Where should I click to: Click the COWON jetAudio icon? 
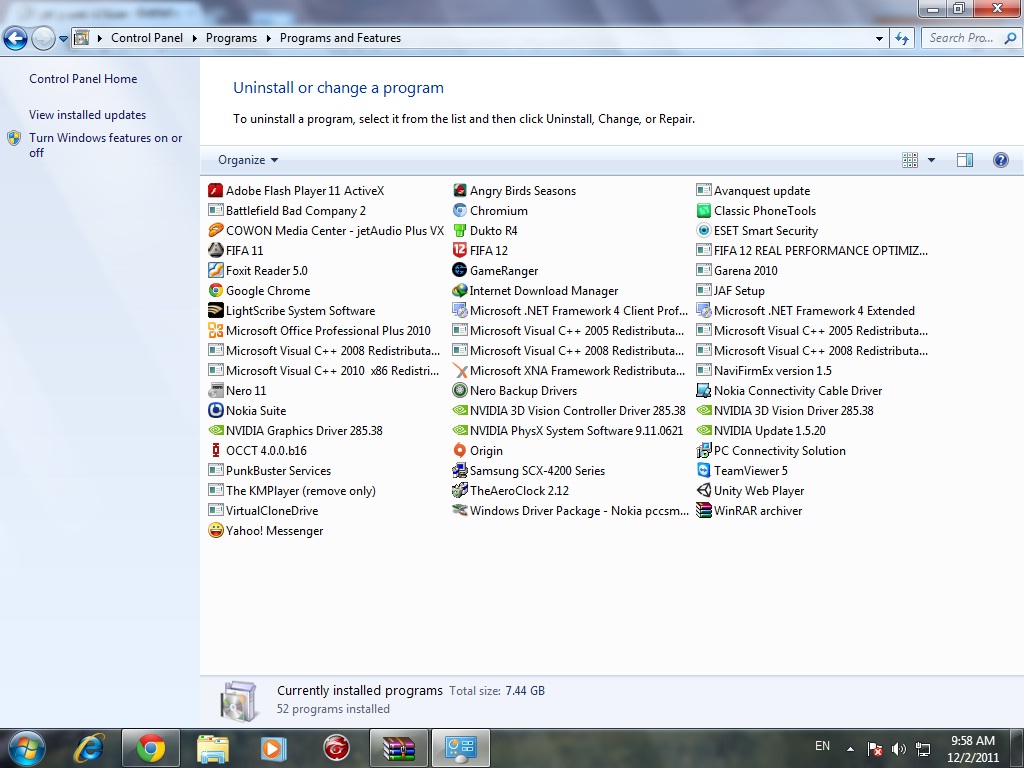[x=216, y=231]
